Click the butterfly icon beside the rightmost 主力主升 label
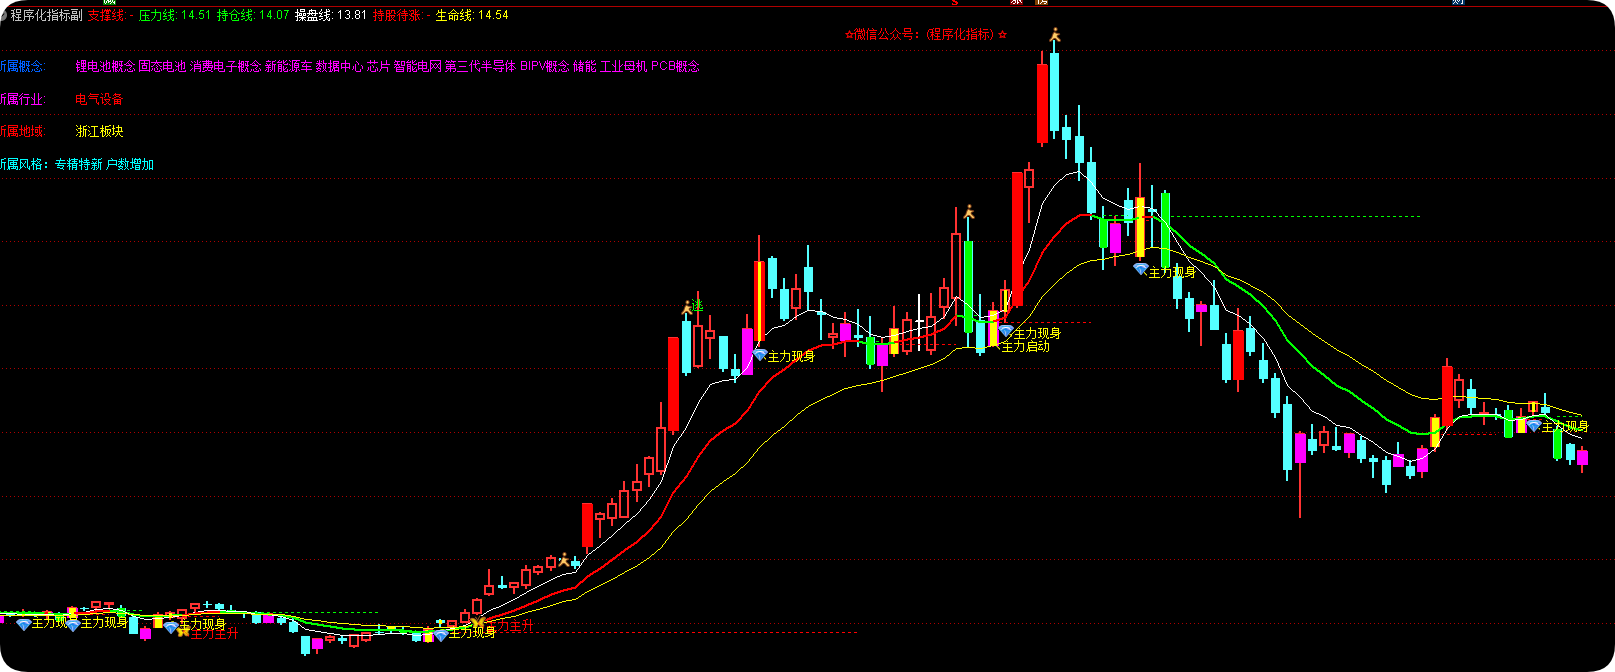1615x672 pixels. 478,623
